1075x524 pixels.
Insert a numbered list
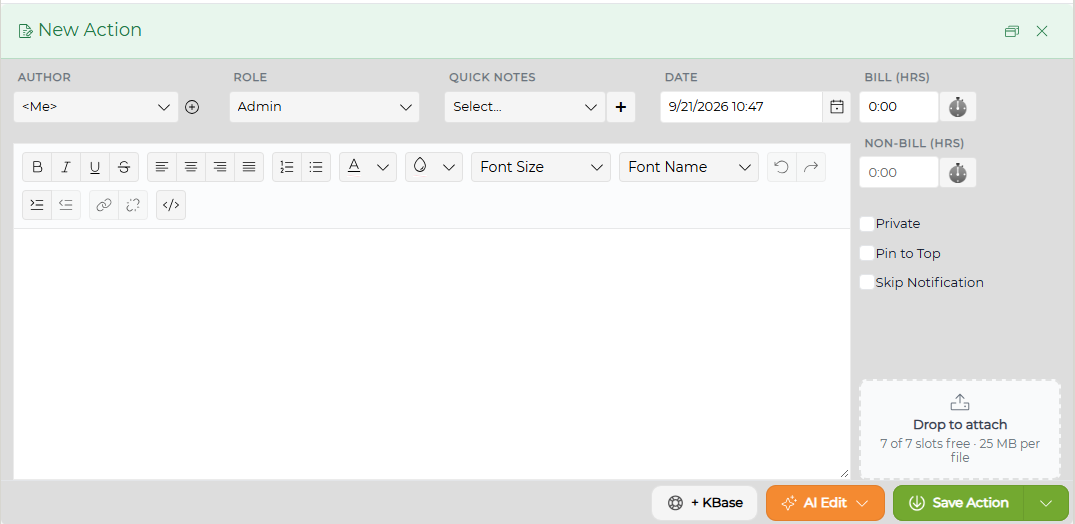coord(287,167)
